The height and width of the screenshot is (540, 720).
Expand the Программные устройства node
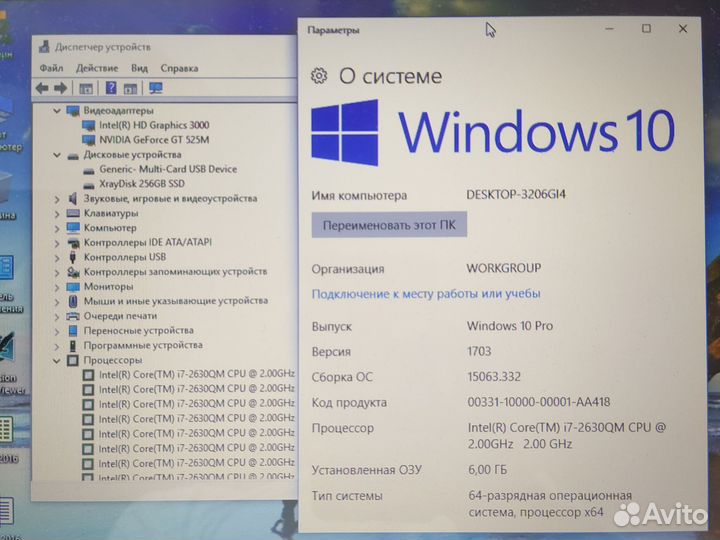point(57,346)
